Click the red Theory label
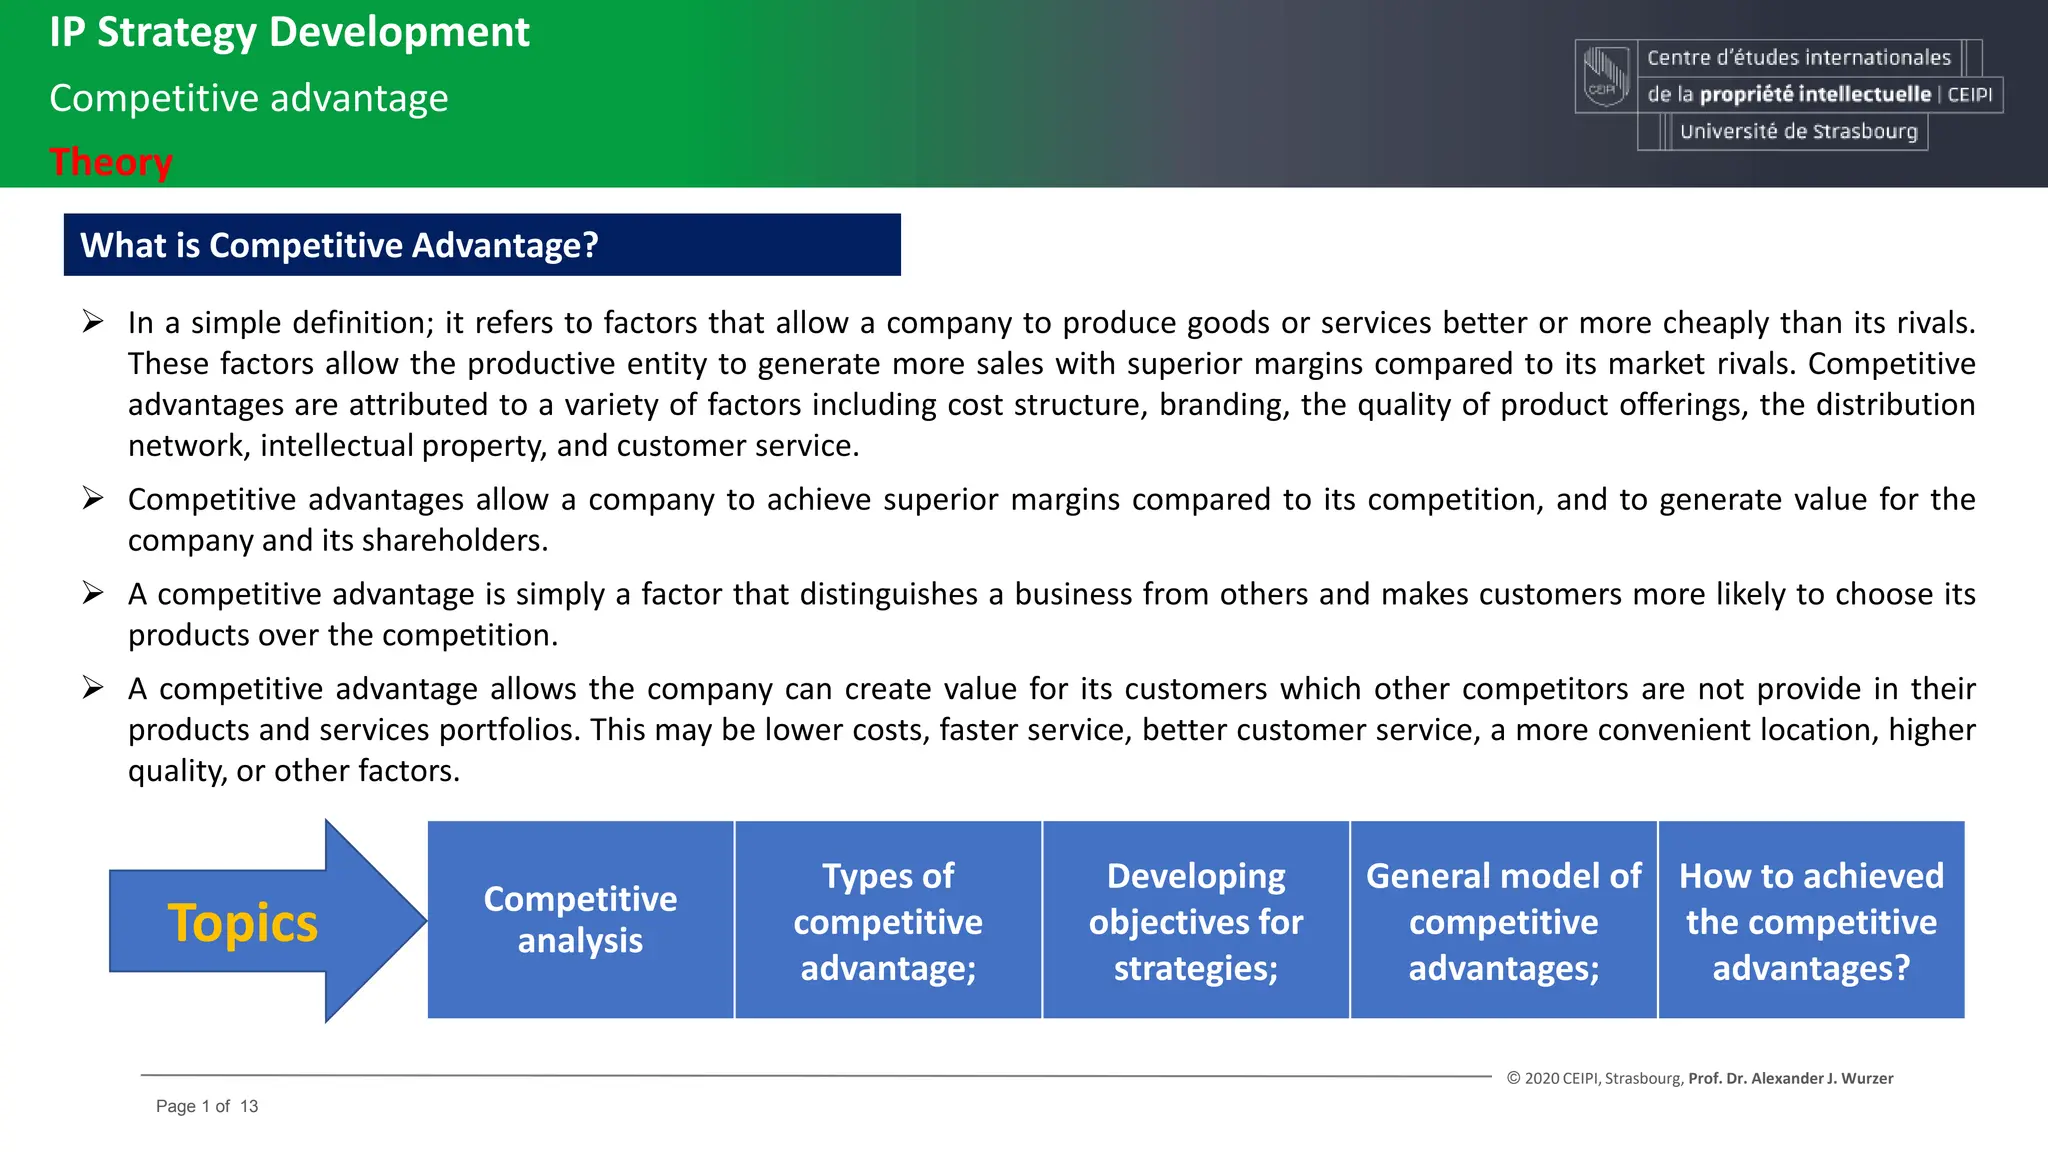Screen dimensions: 2048x1152 click(111, 162)
